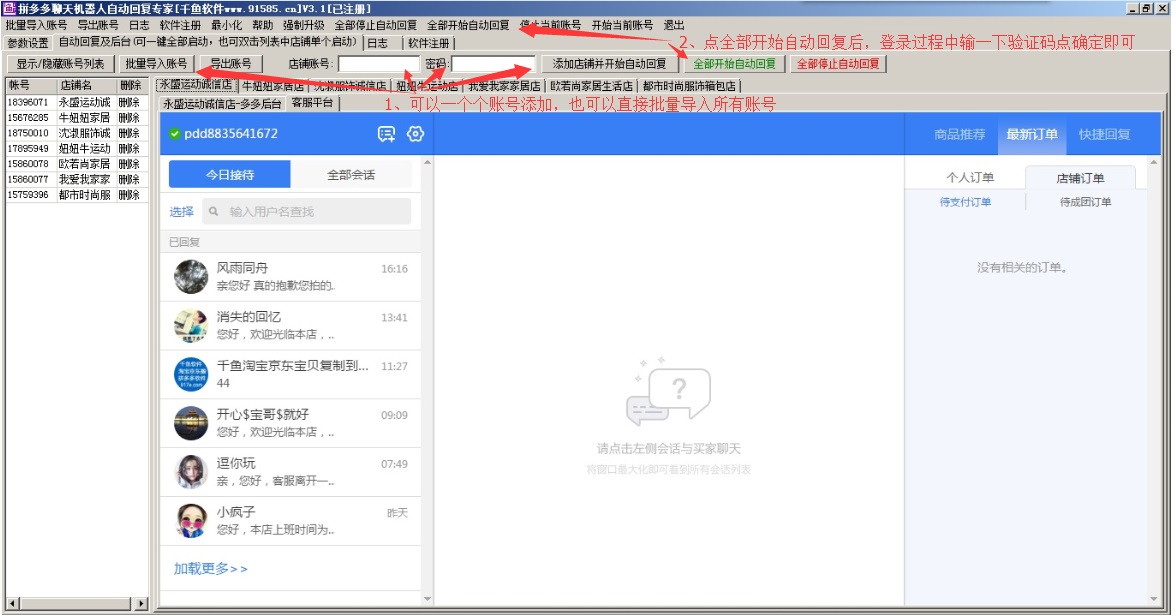Click the new message icon beside pdd8835641672
This screenshot has height=615, width=1176.
386,134
